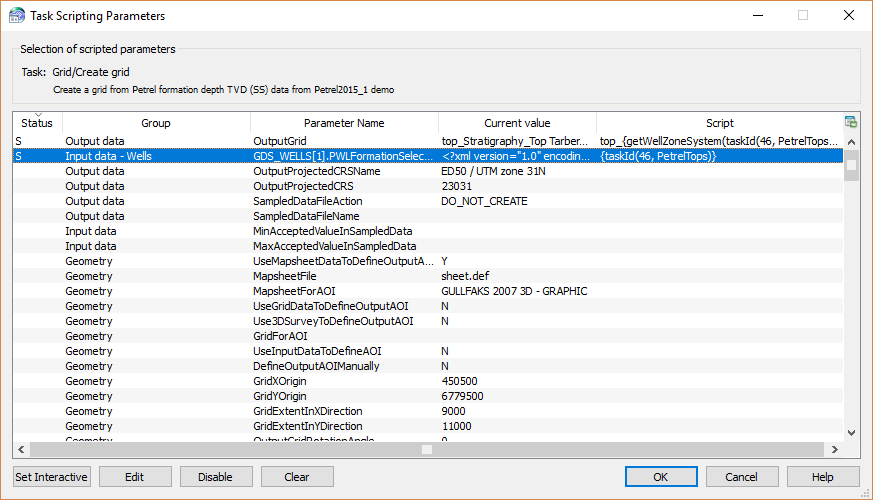Confirm with the OK button
This screenshot has height=500, width=873.
(661, 477)
